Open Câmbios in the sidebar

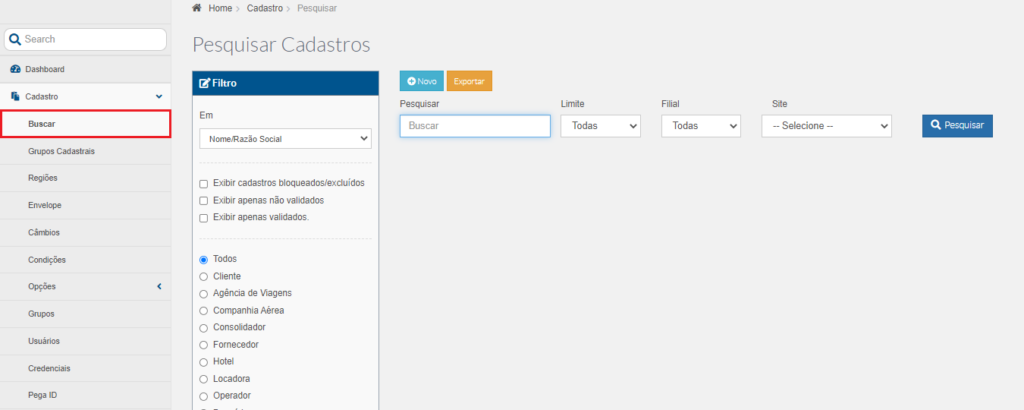[x=86, y=232]
